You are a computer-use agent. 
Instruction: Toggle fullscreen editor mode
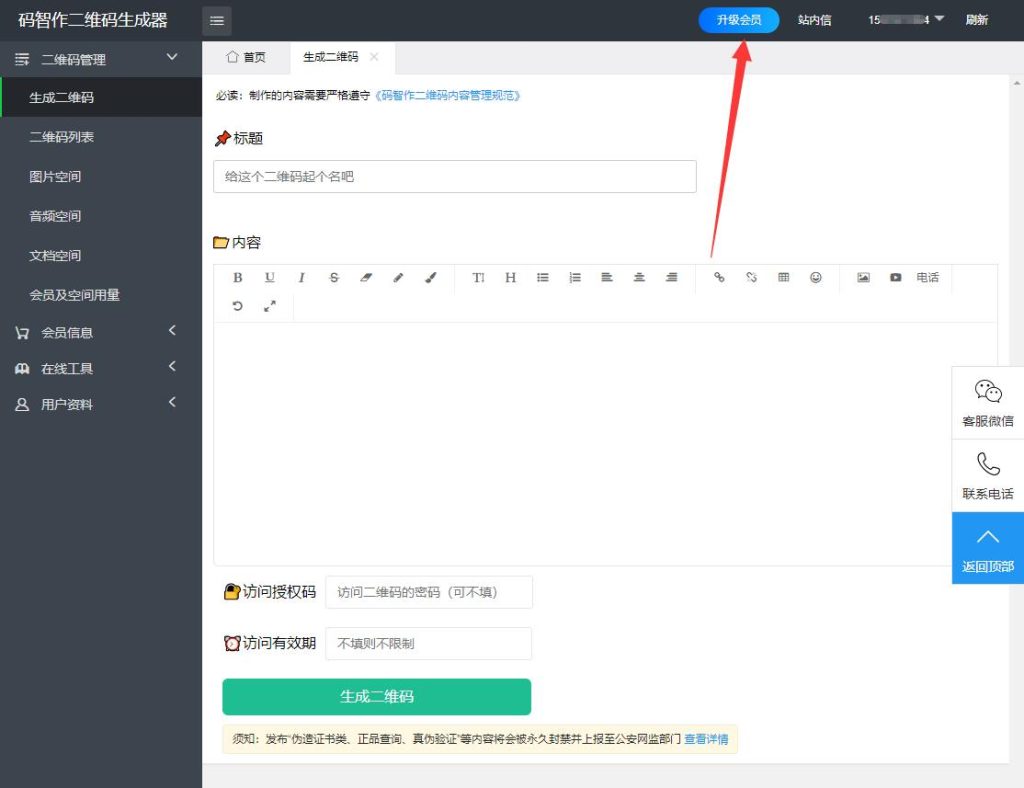pyautogui.click(x=270, y=306)
